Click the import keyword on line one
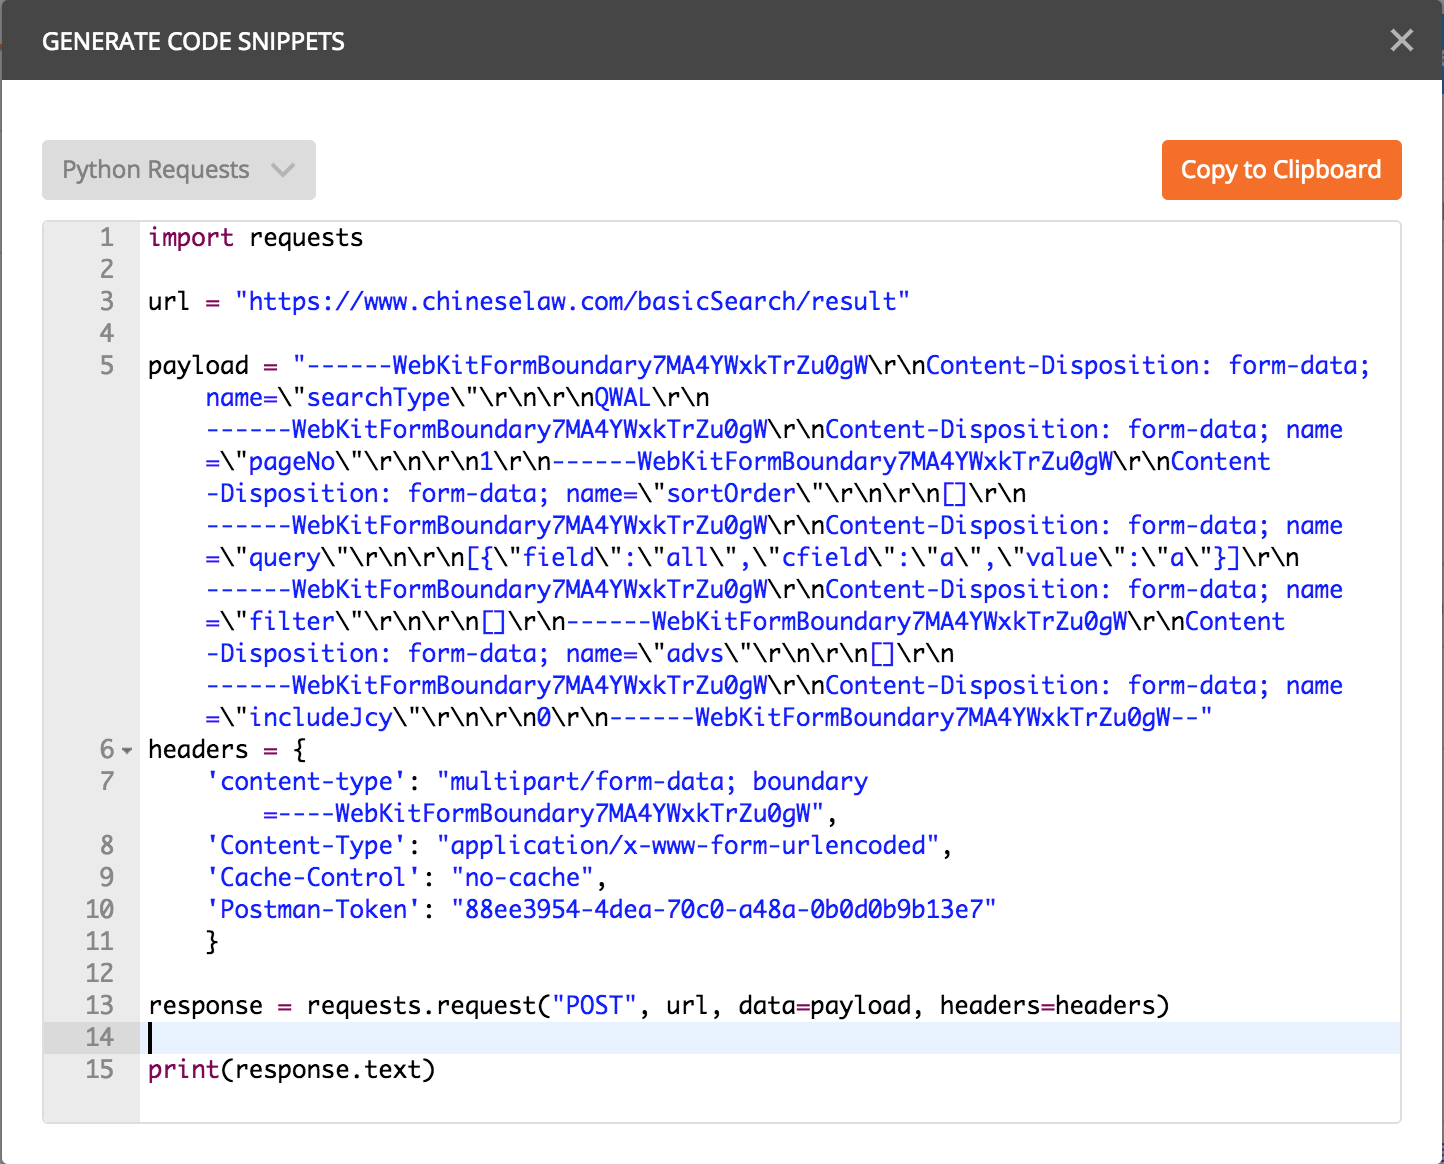Image resolution: width=1444 pixels, height=1164 pixels. 191,237
